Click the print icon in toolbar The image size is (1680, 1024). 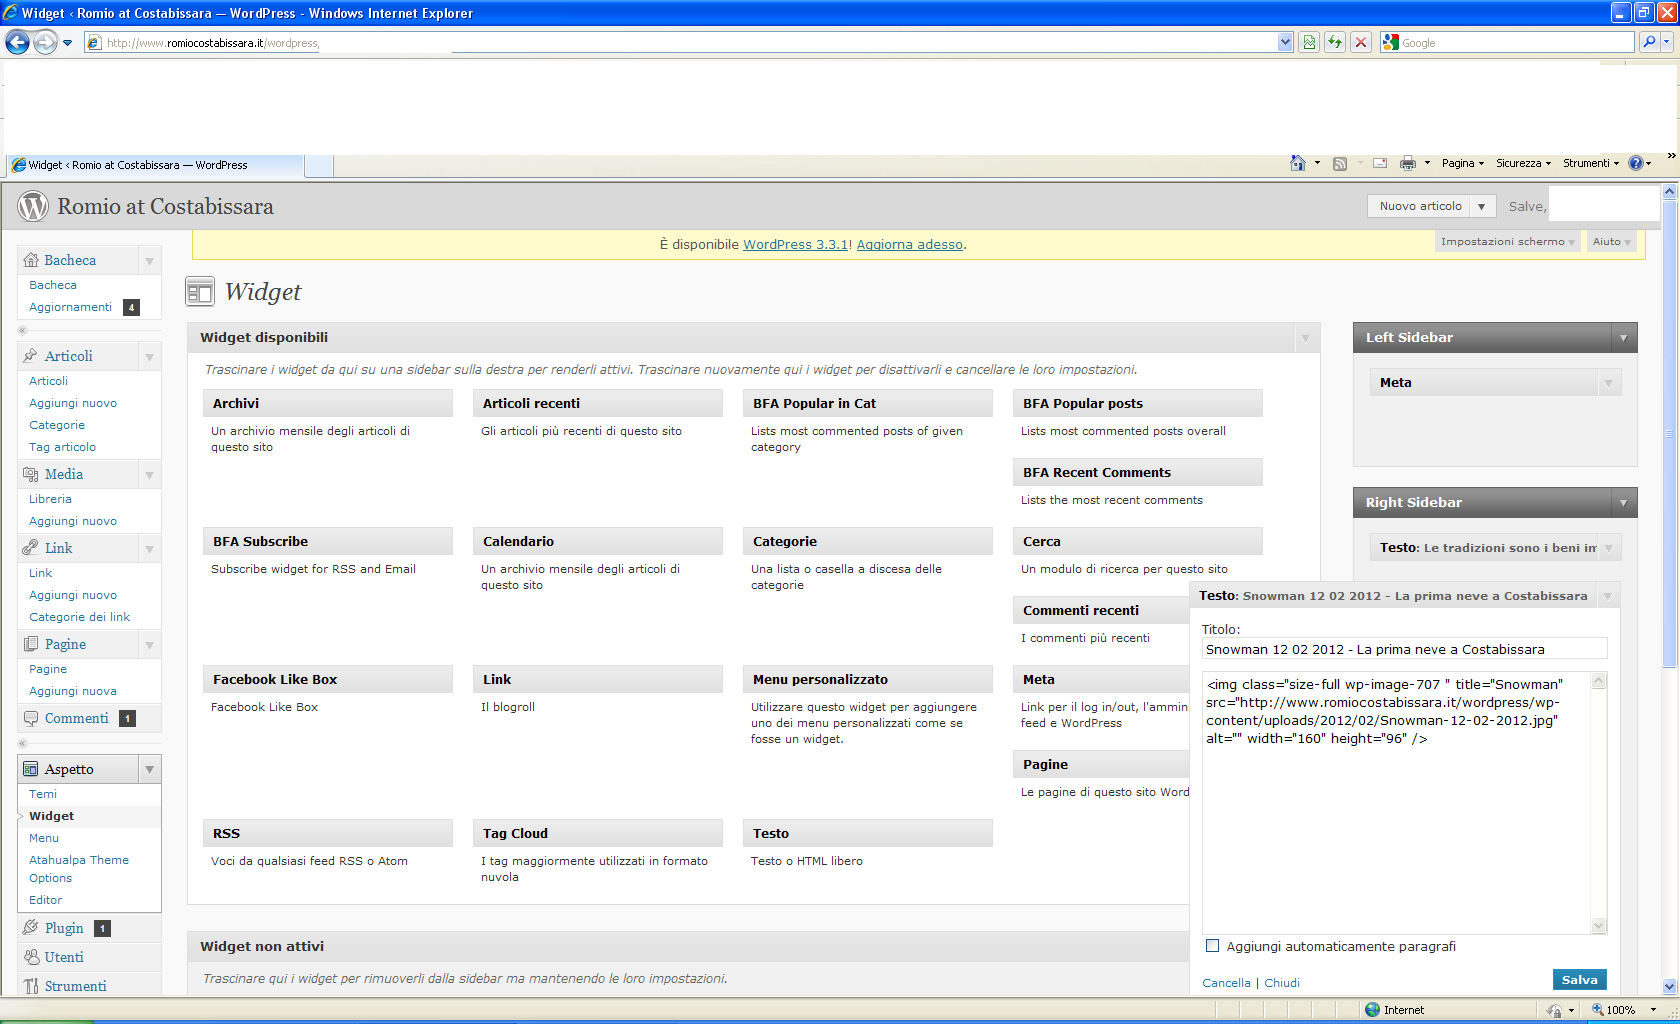point(1408,163)
